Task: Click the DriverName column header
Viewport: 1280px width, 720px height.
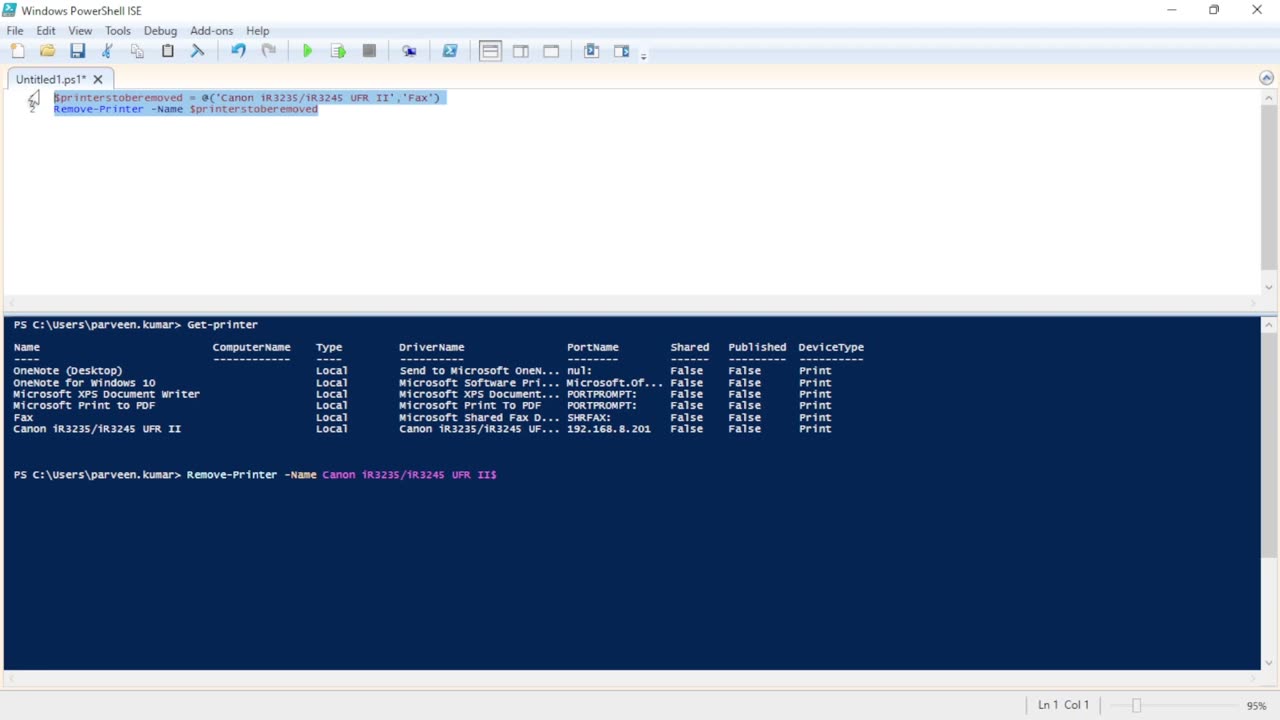Action: (431, 347)
